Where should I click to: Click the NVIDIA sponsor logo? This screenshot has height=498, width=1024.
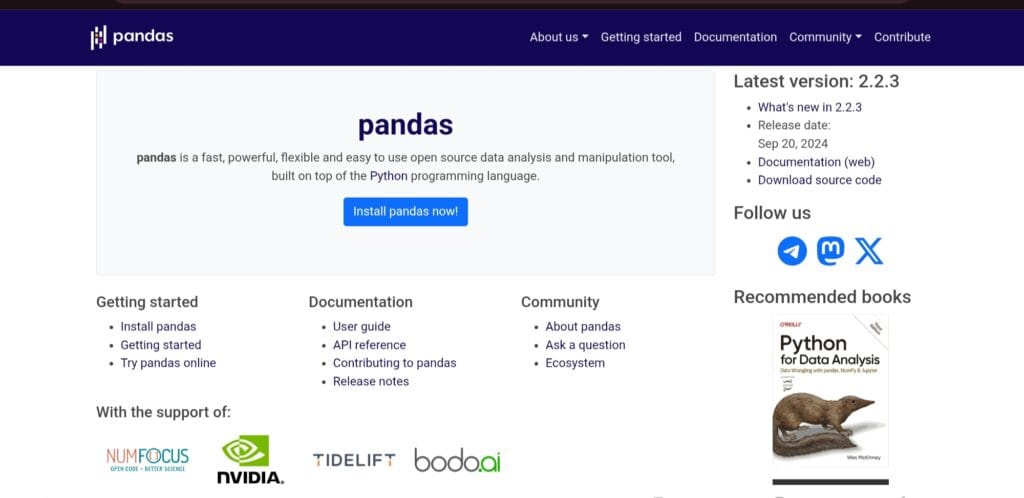(250, 460)
